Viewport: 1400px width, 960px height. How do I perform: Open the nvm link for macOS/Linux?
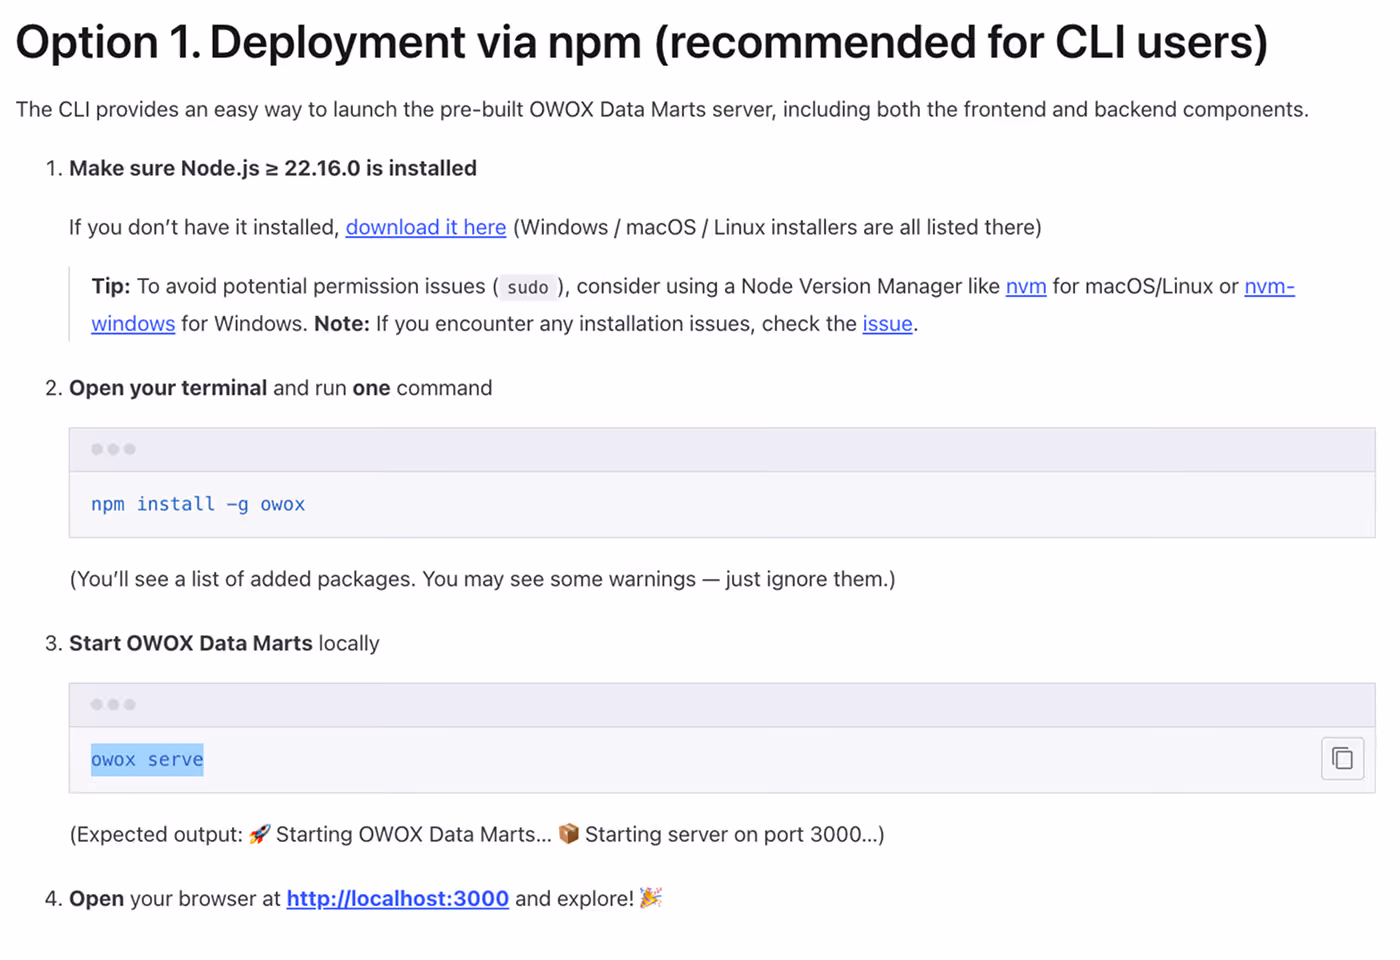[1026, 286]
